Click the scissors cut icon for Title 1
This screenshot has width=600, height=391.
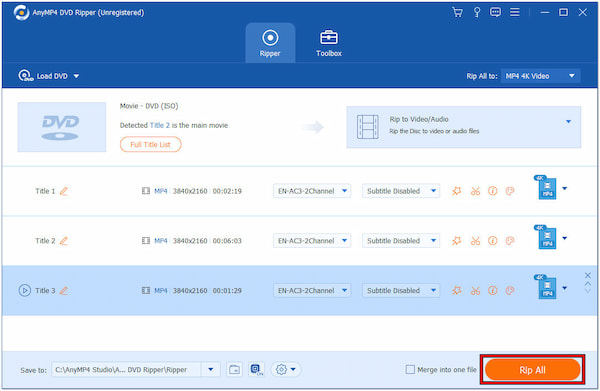tap(475, 191)
